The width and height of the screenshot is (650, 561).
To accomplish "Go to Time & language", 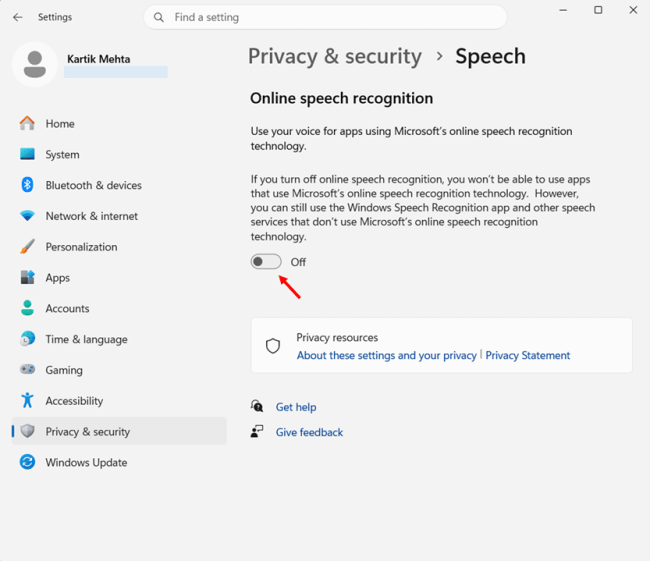I will [119, 339].
